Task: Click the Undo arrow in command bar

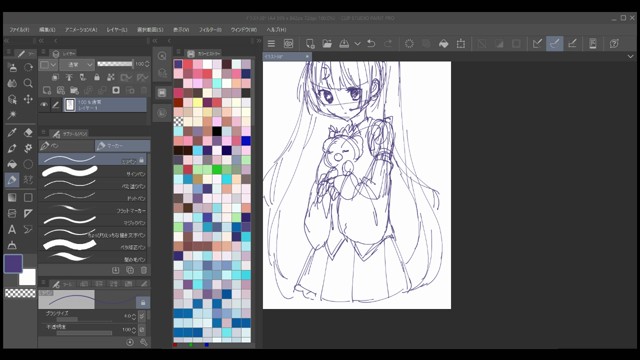Action: pos(371,43)
